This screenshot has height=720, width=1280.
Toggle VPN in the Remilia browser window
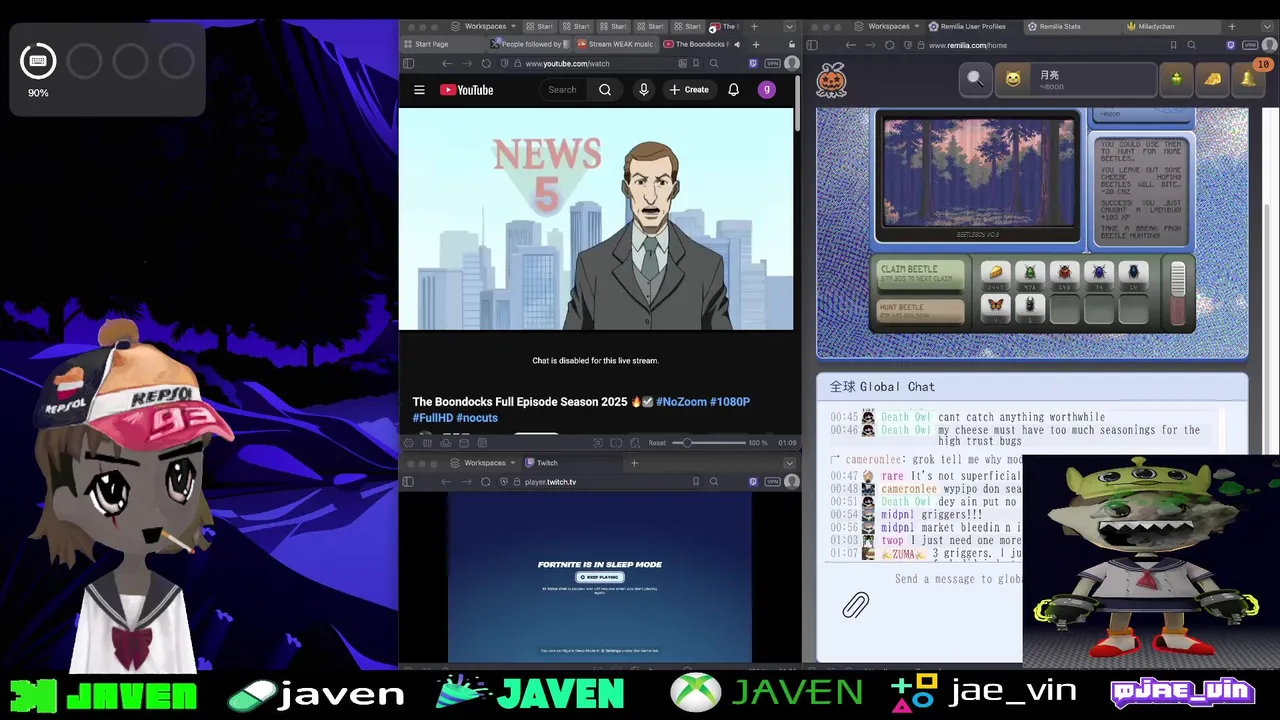coord(1250,45)
